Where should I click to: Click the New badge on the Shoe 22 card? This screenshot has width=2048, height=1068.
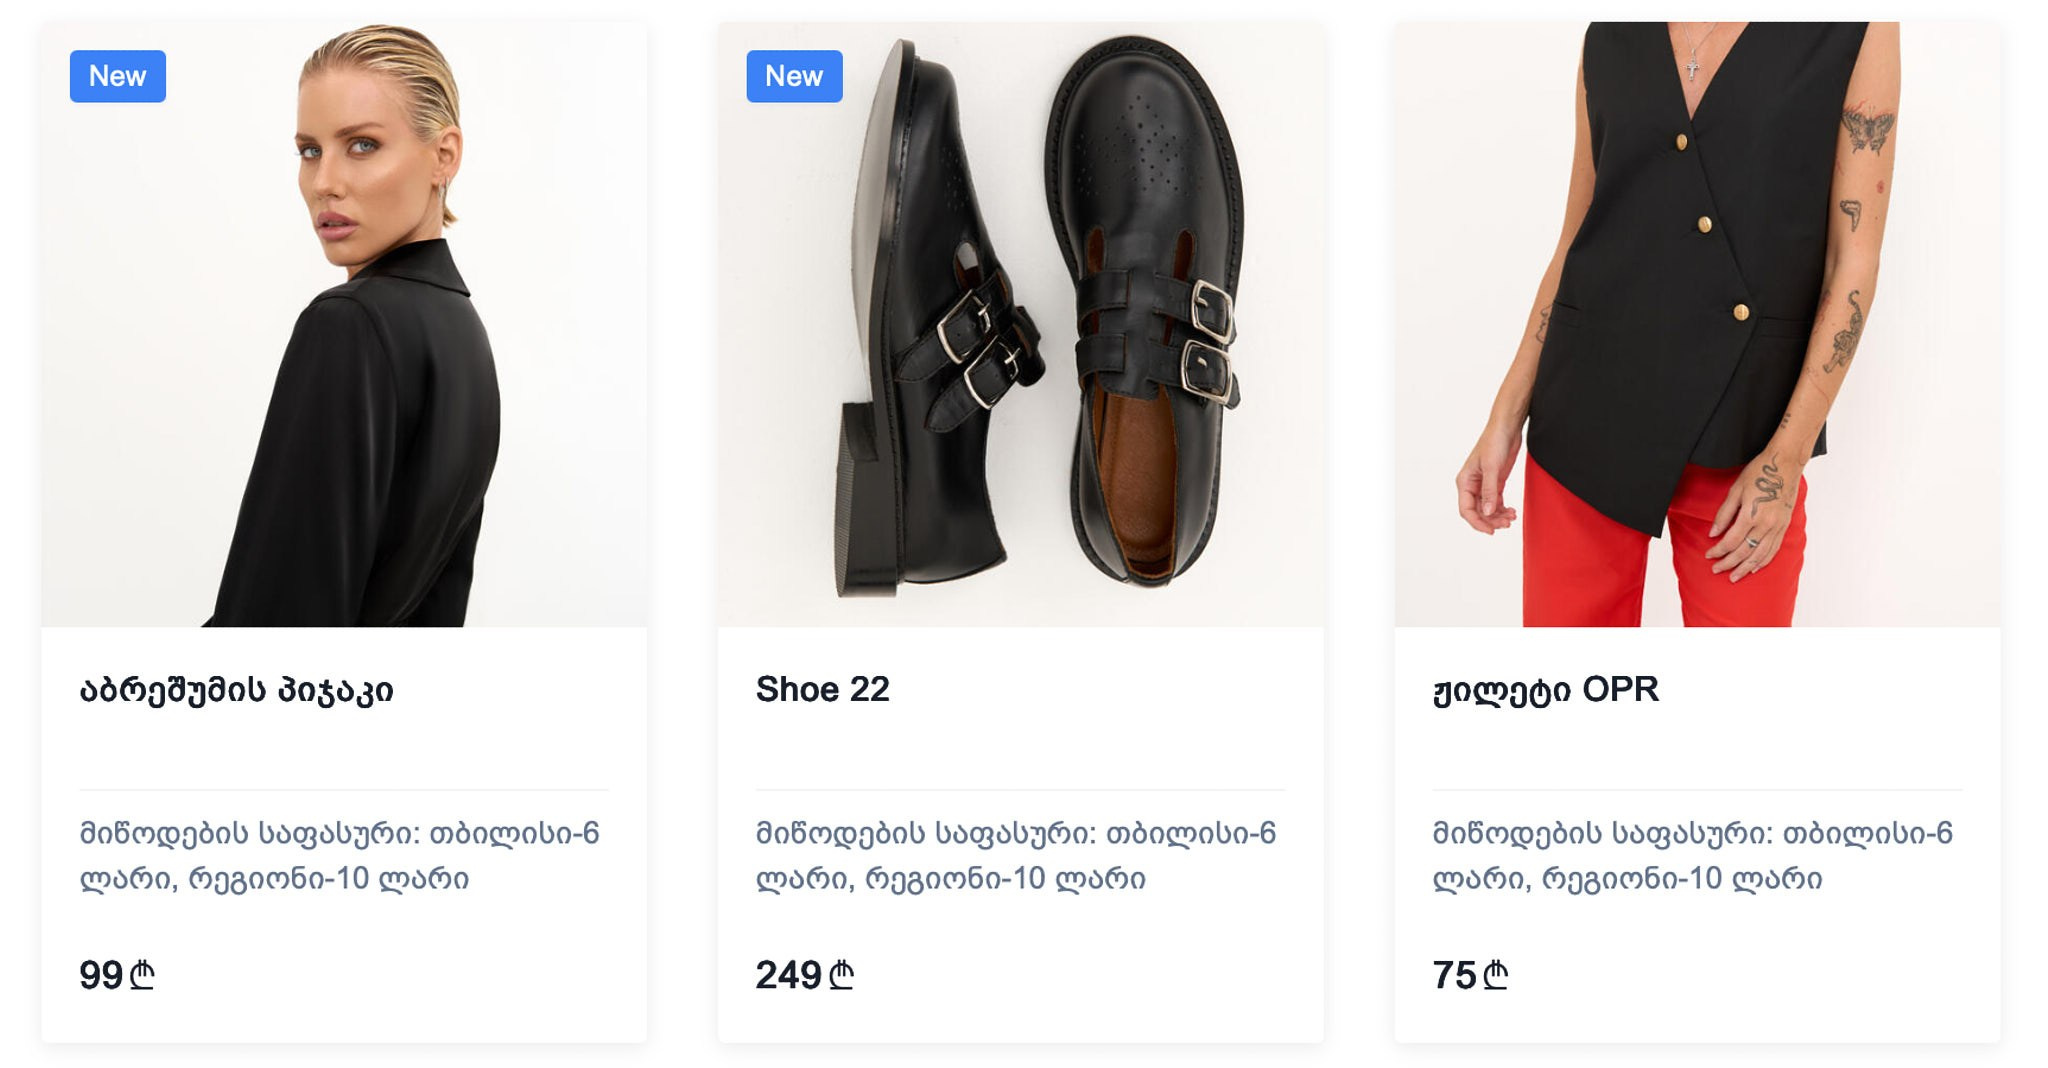point(793,75)
